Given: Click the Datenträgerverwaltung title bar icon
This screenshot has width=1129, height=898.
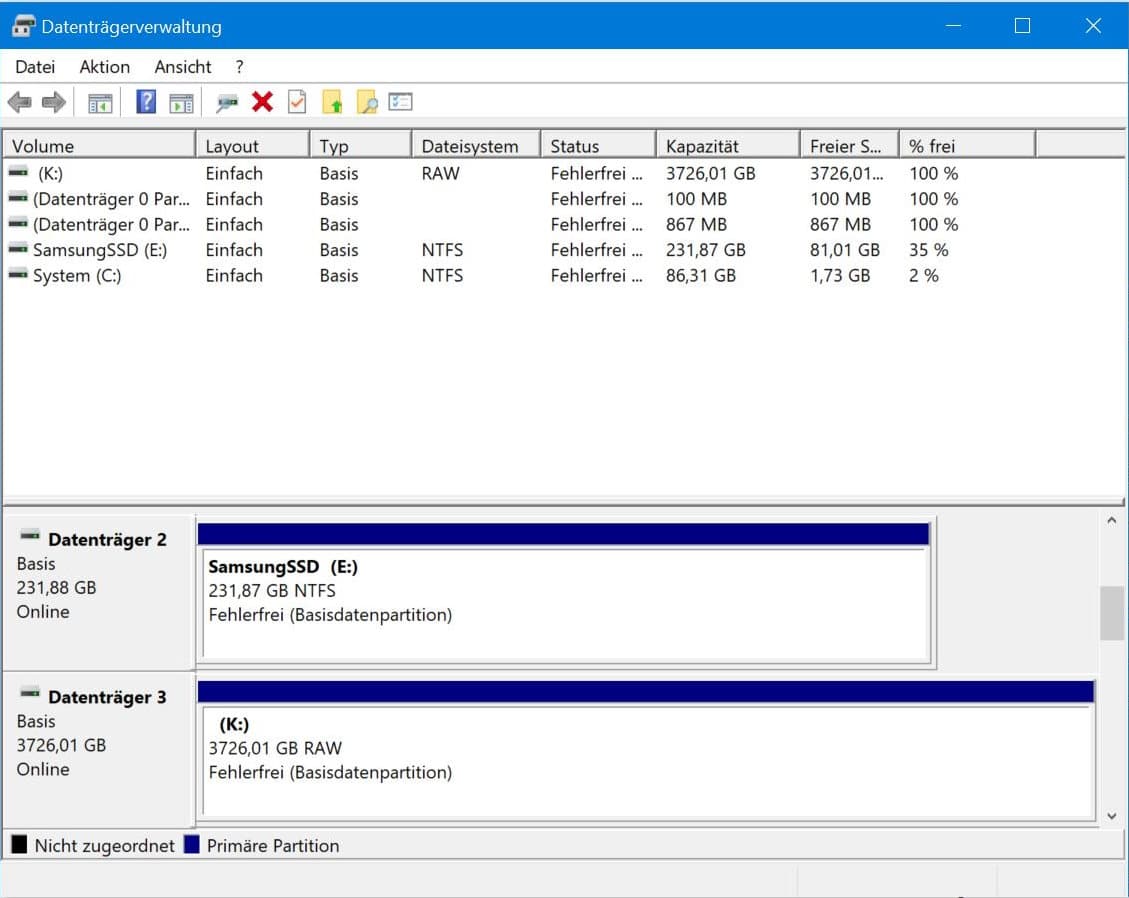Looking at the screenshot, I should (x=23, y=27).
